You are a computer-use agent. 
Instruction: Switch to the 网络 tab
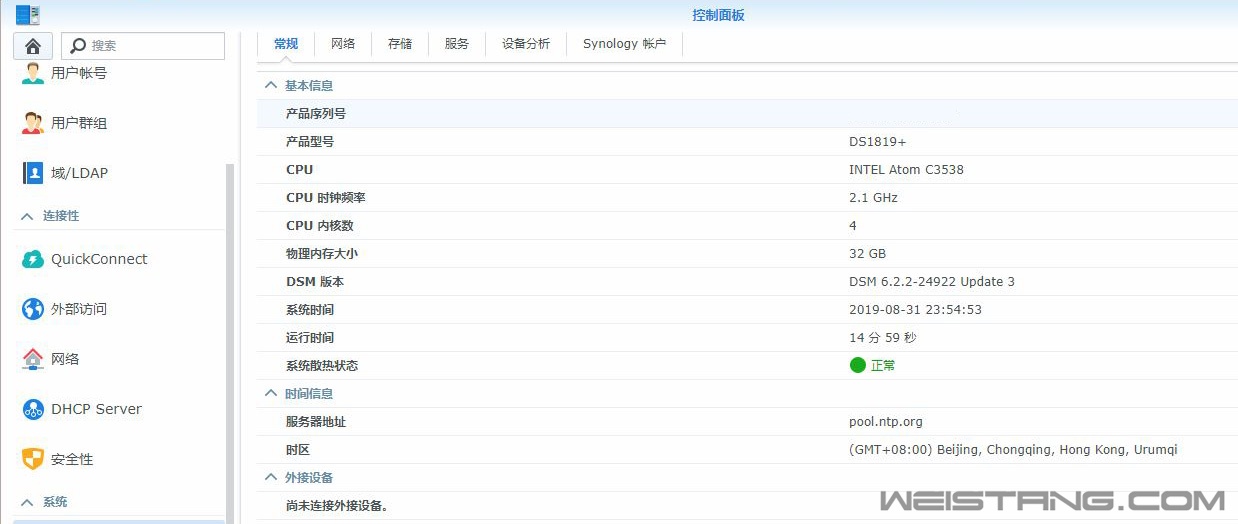pos(343,44)
